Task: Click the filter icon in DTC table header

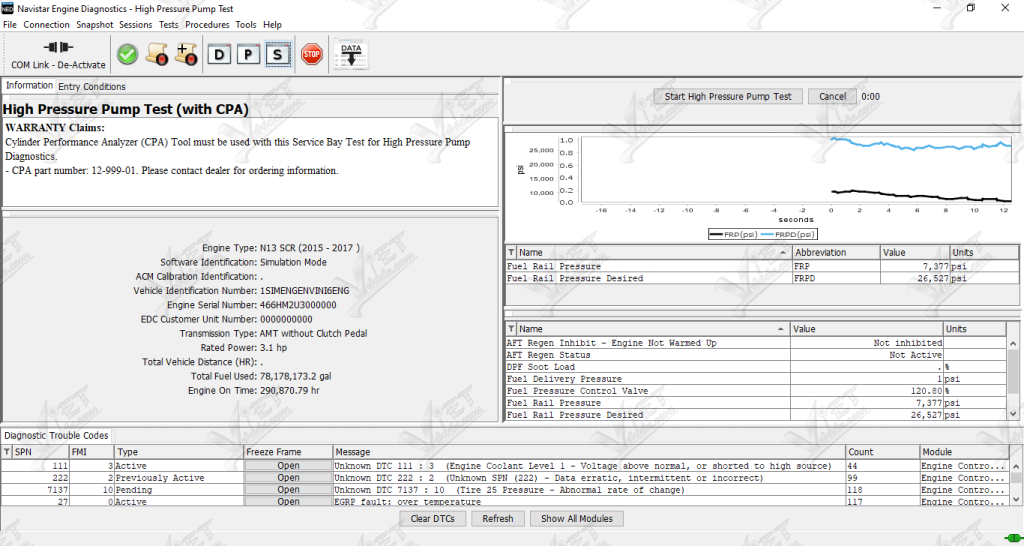Action: pos(7,452)
